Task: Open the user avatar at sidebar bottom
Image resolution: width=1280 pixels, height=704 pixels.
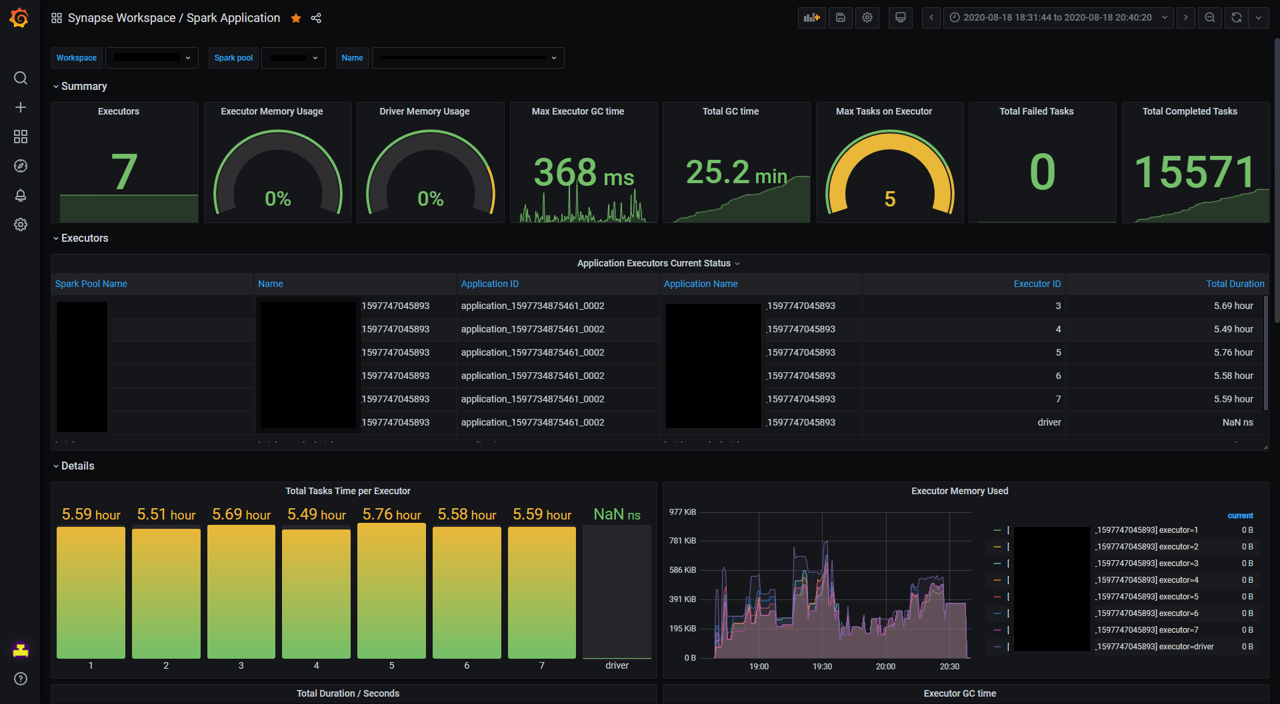Action: (x=20, y=650)
